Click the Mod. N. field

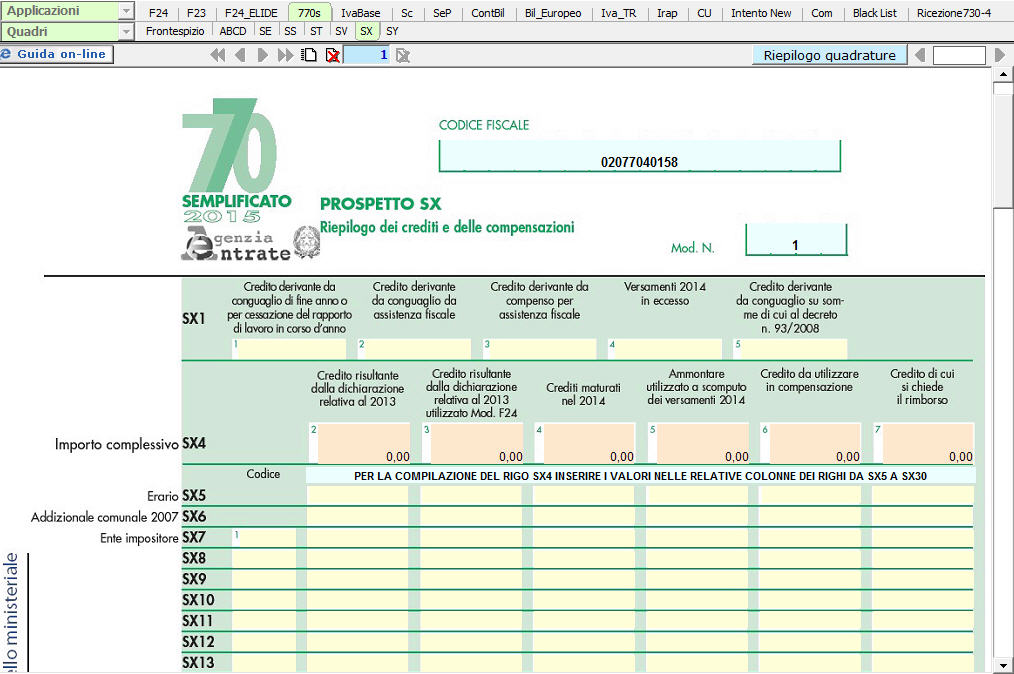click(x=796, y=240)
